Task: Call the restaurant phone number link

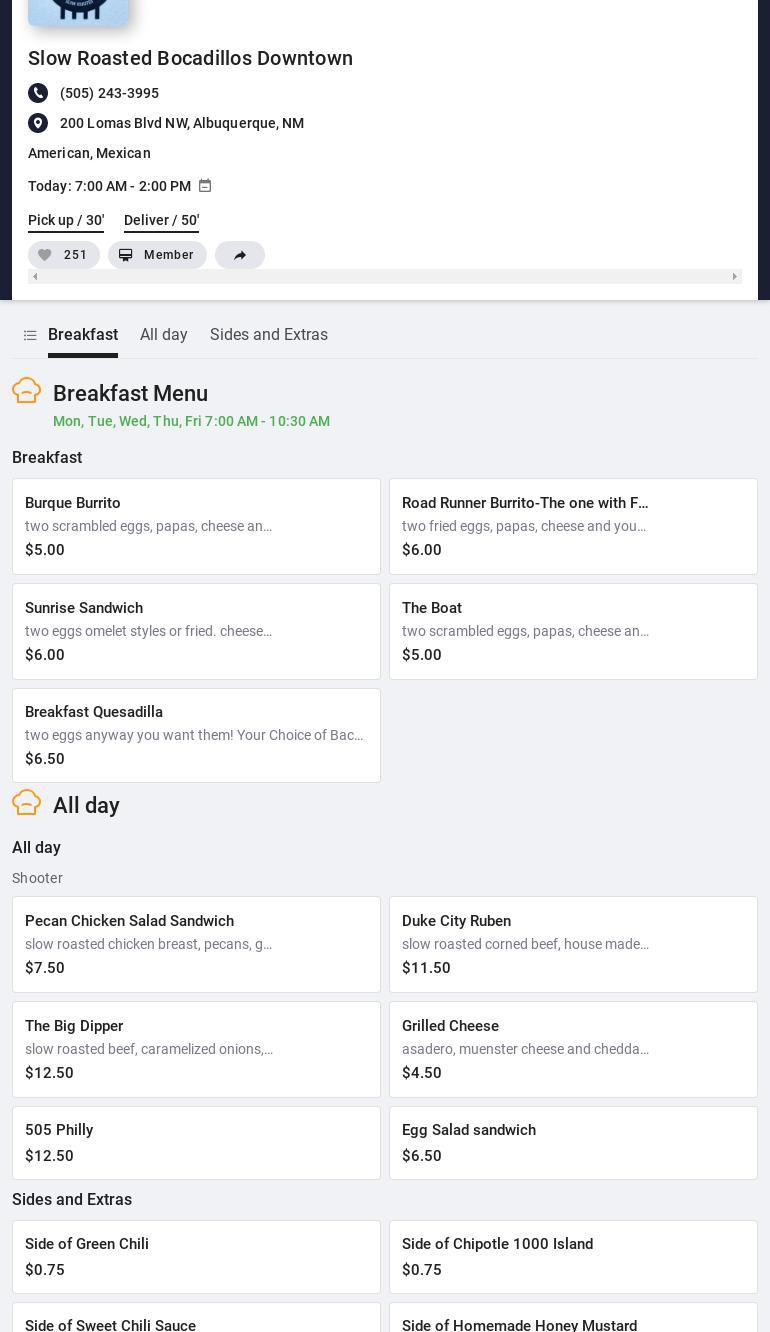Action: (x=109, y=93)
